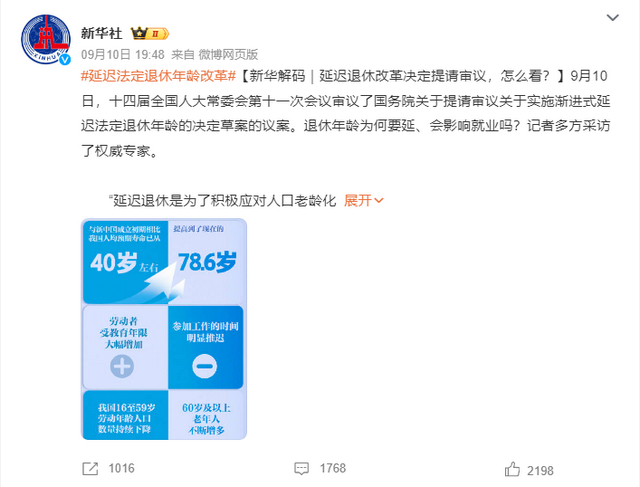Open the infographic image thumbnail
The width and height of the screenshot is (640, 487).
click(164, 329)
